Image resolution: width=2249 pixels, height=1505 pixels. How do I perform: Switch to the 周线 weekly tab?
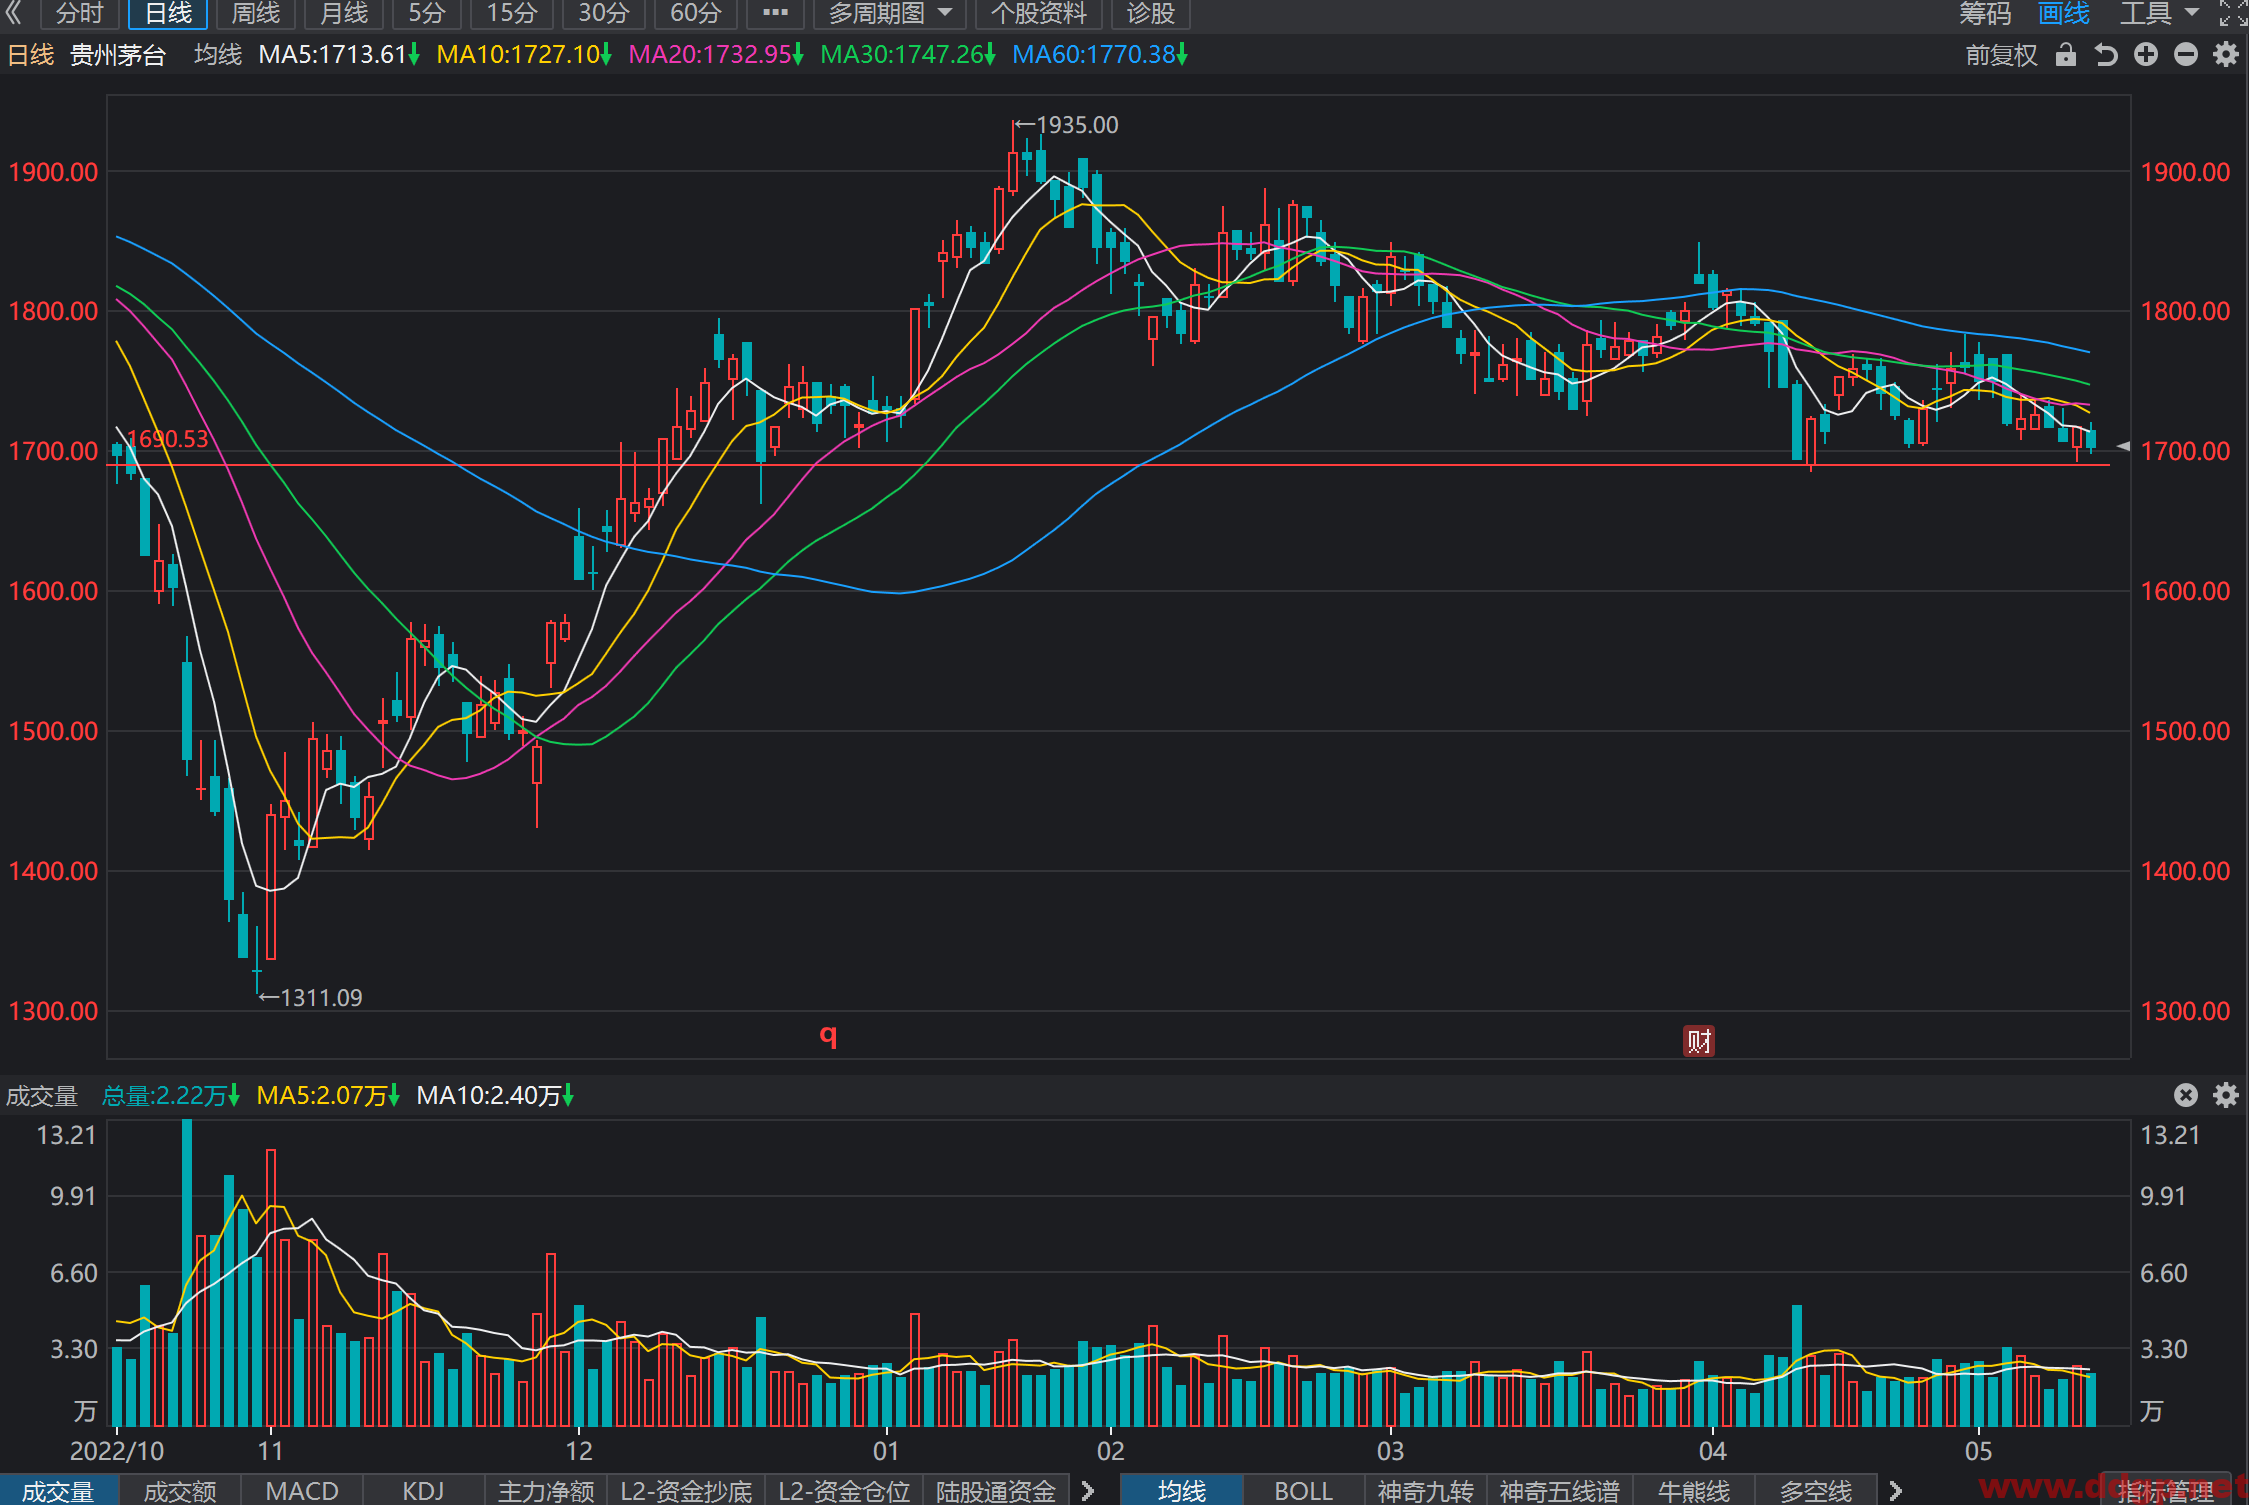point(256,13)
